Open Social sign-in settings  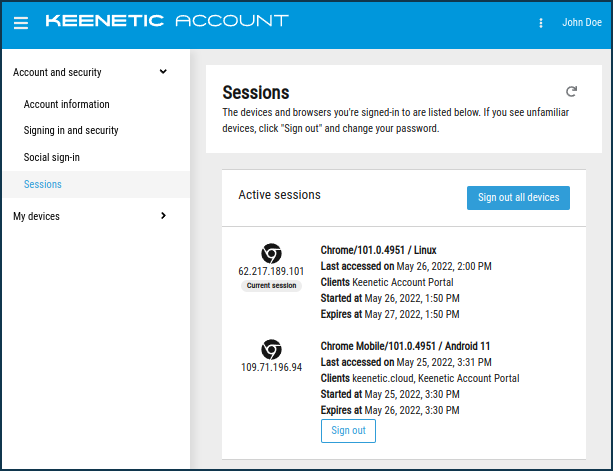(x=52, y=157)
